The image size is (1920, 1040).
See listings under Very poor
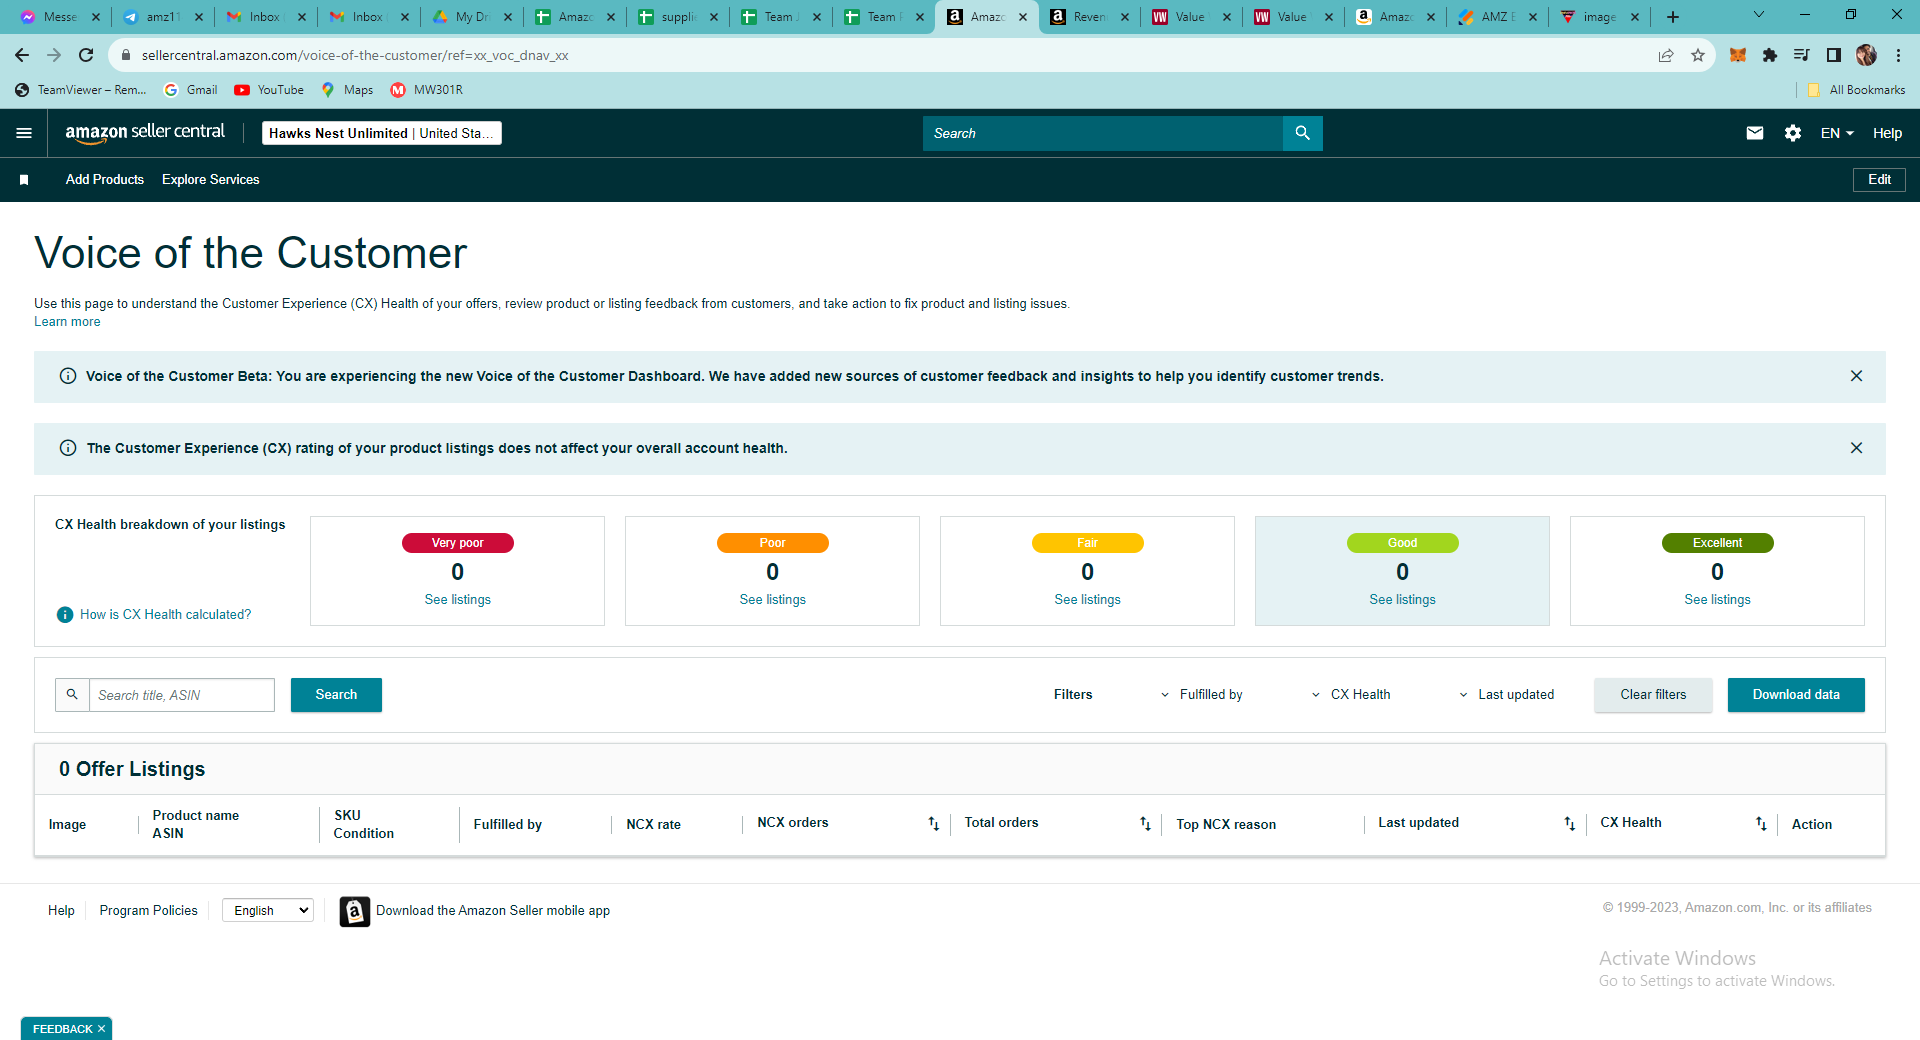tap(458, 600)
